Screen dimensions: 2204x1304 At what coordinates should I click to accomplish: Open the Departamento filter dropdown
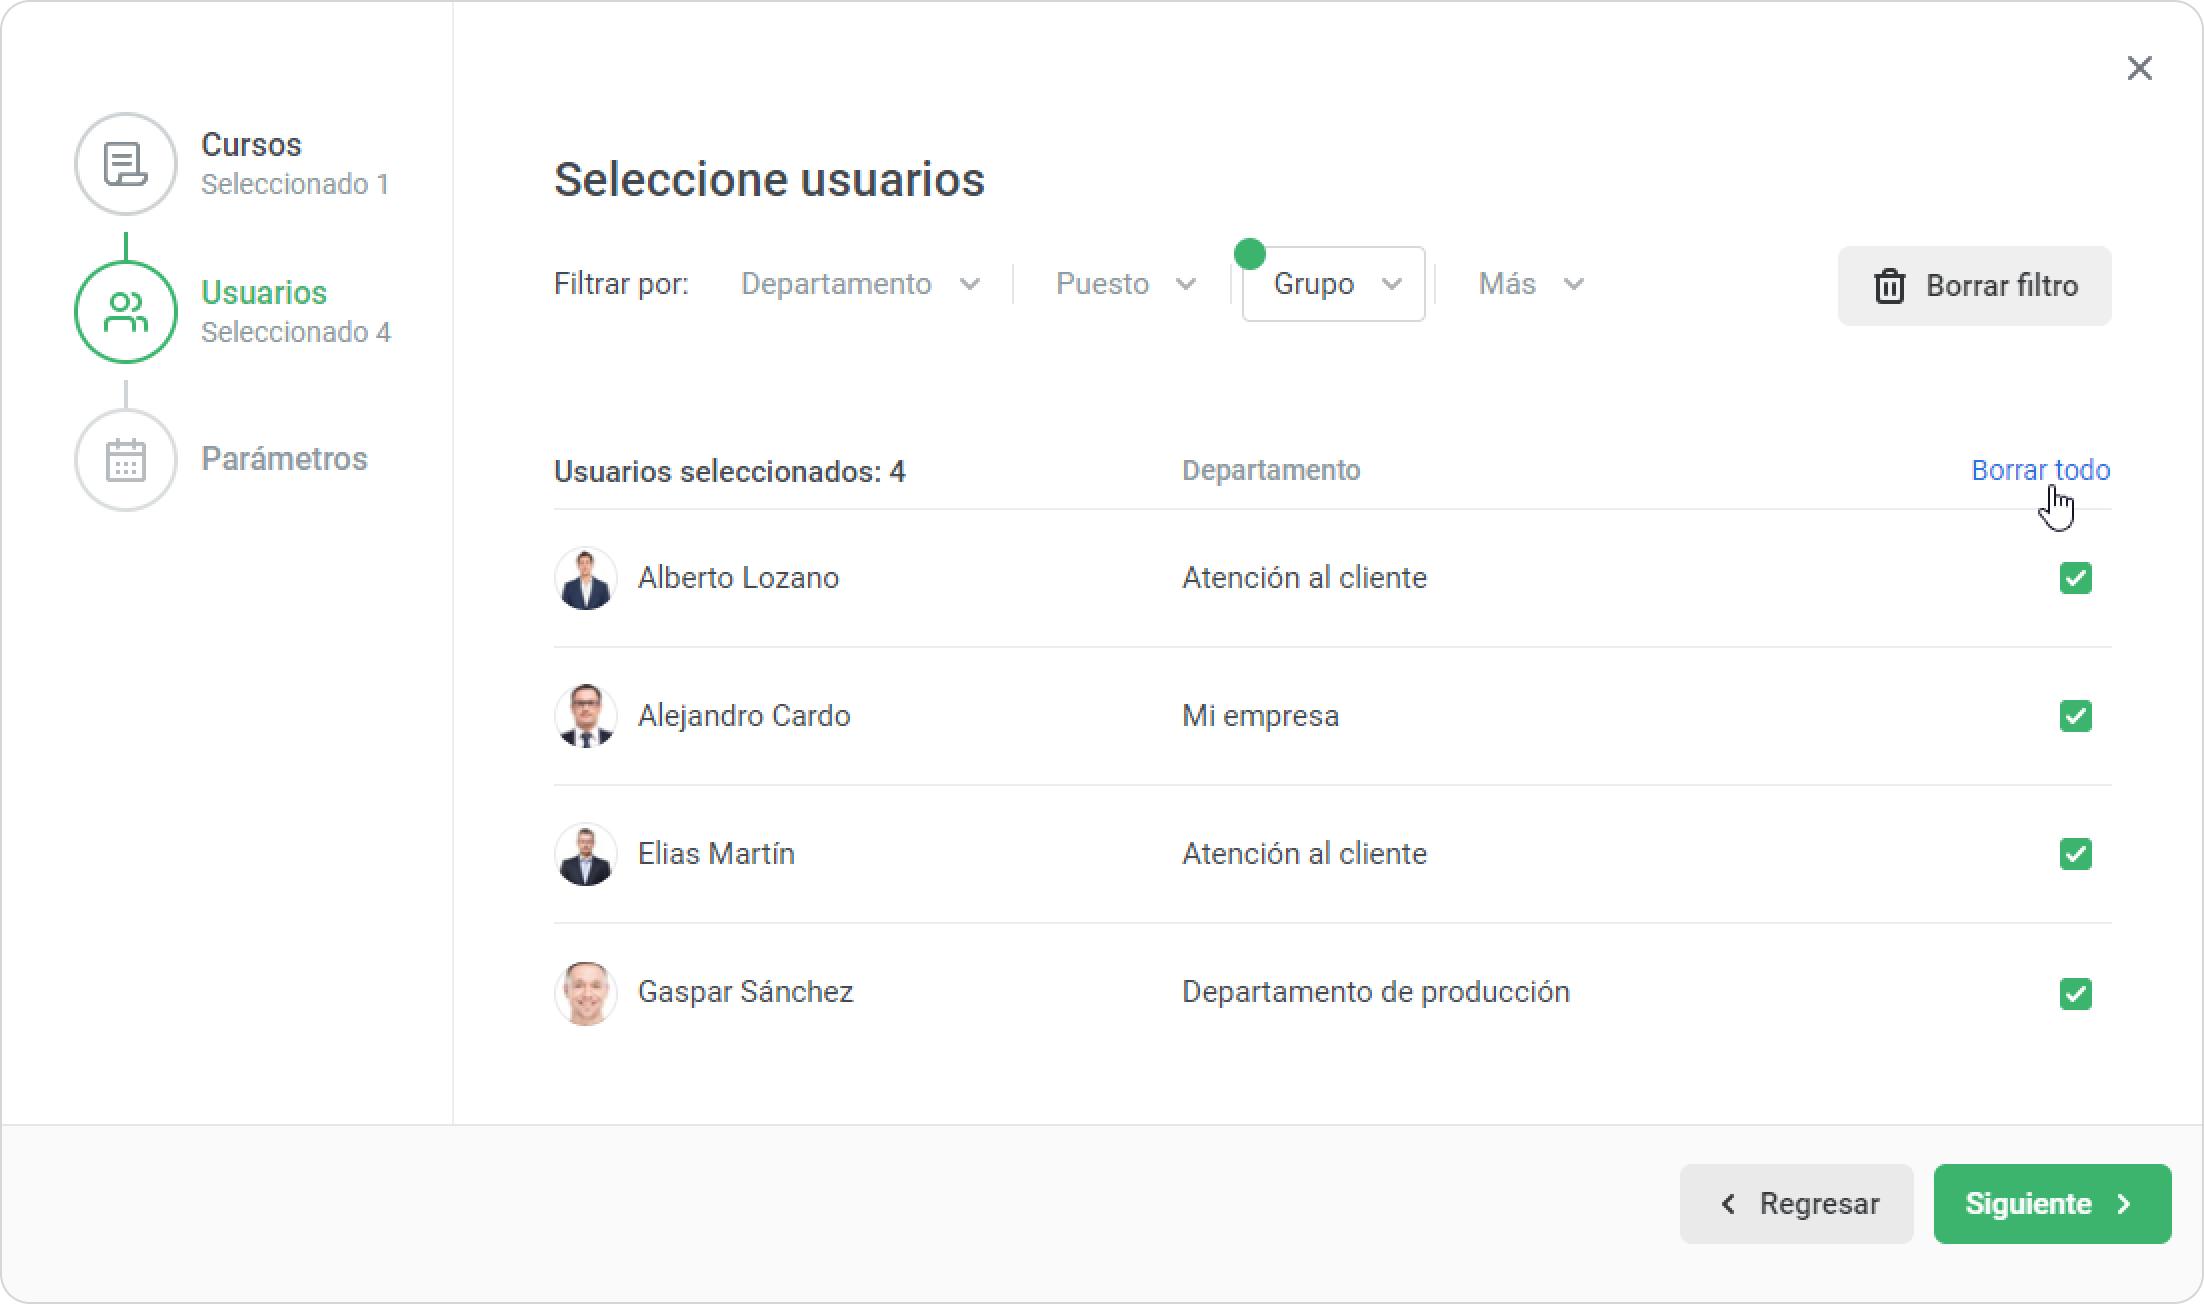coord(859,284)
